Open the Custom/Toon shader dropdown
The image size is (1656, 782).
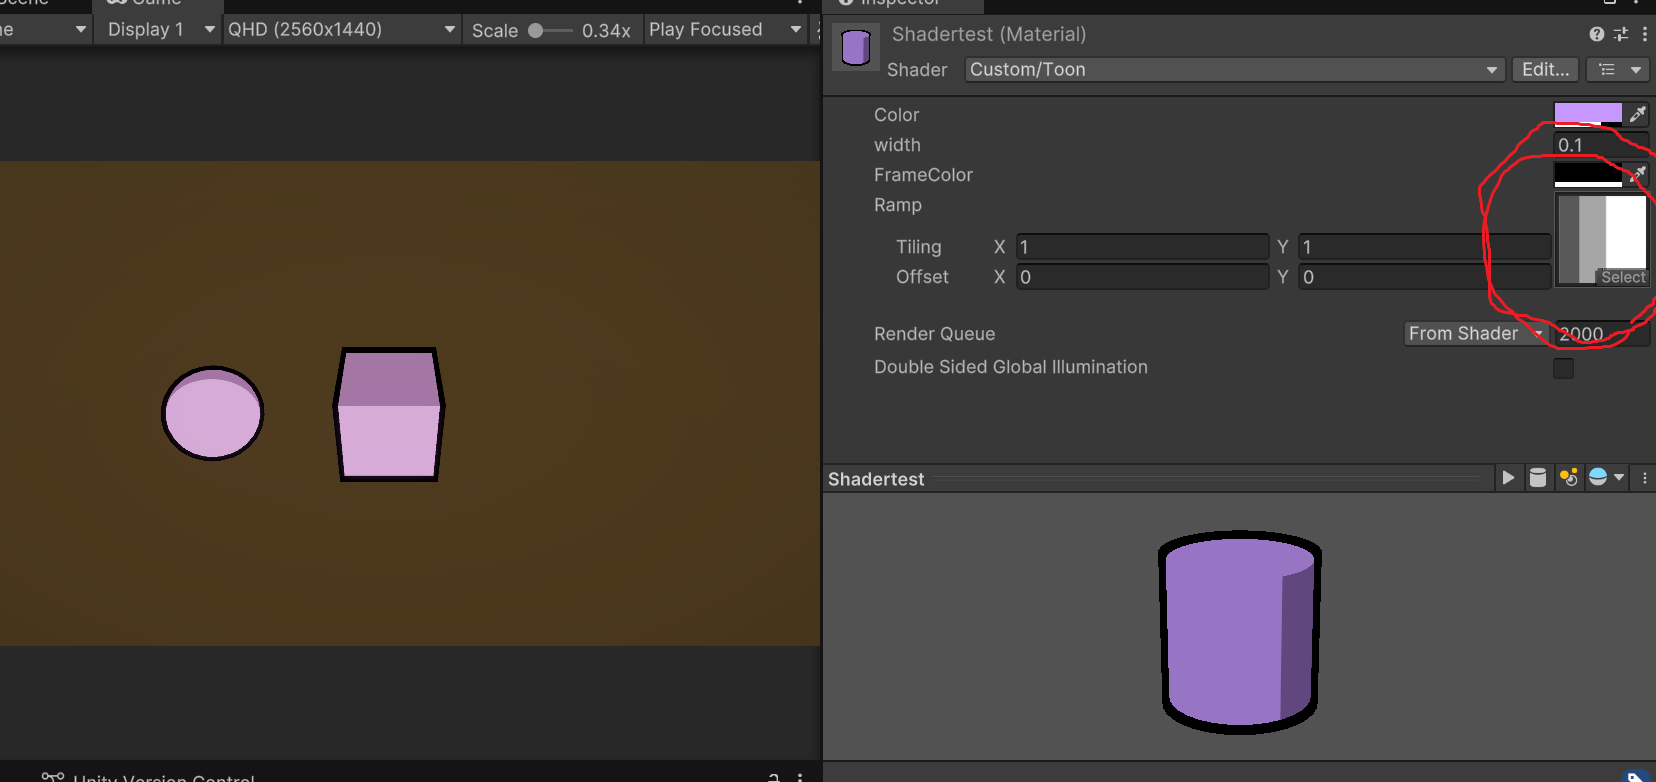[x=1234, y=70]
